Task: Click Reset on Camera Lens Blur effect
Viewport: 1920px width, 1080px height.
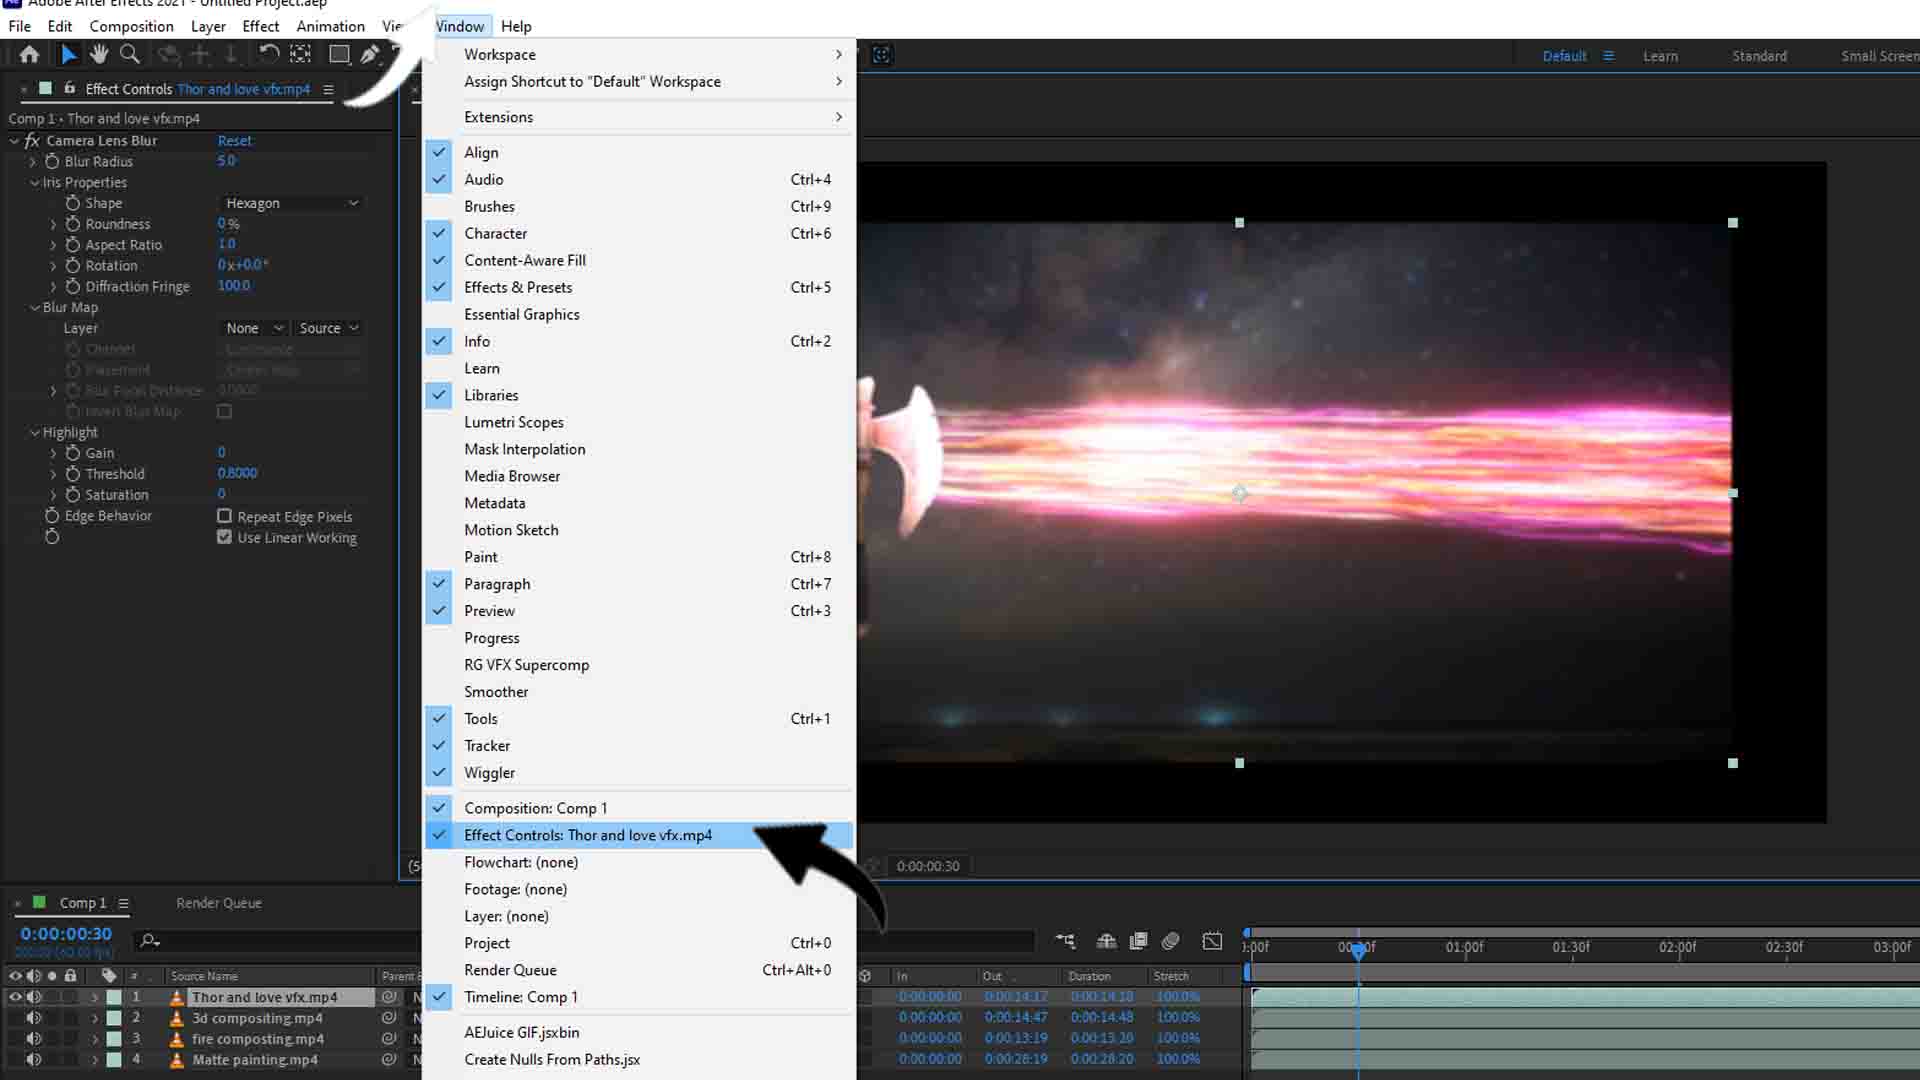Action: (234, 140)
